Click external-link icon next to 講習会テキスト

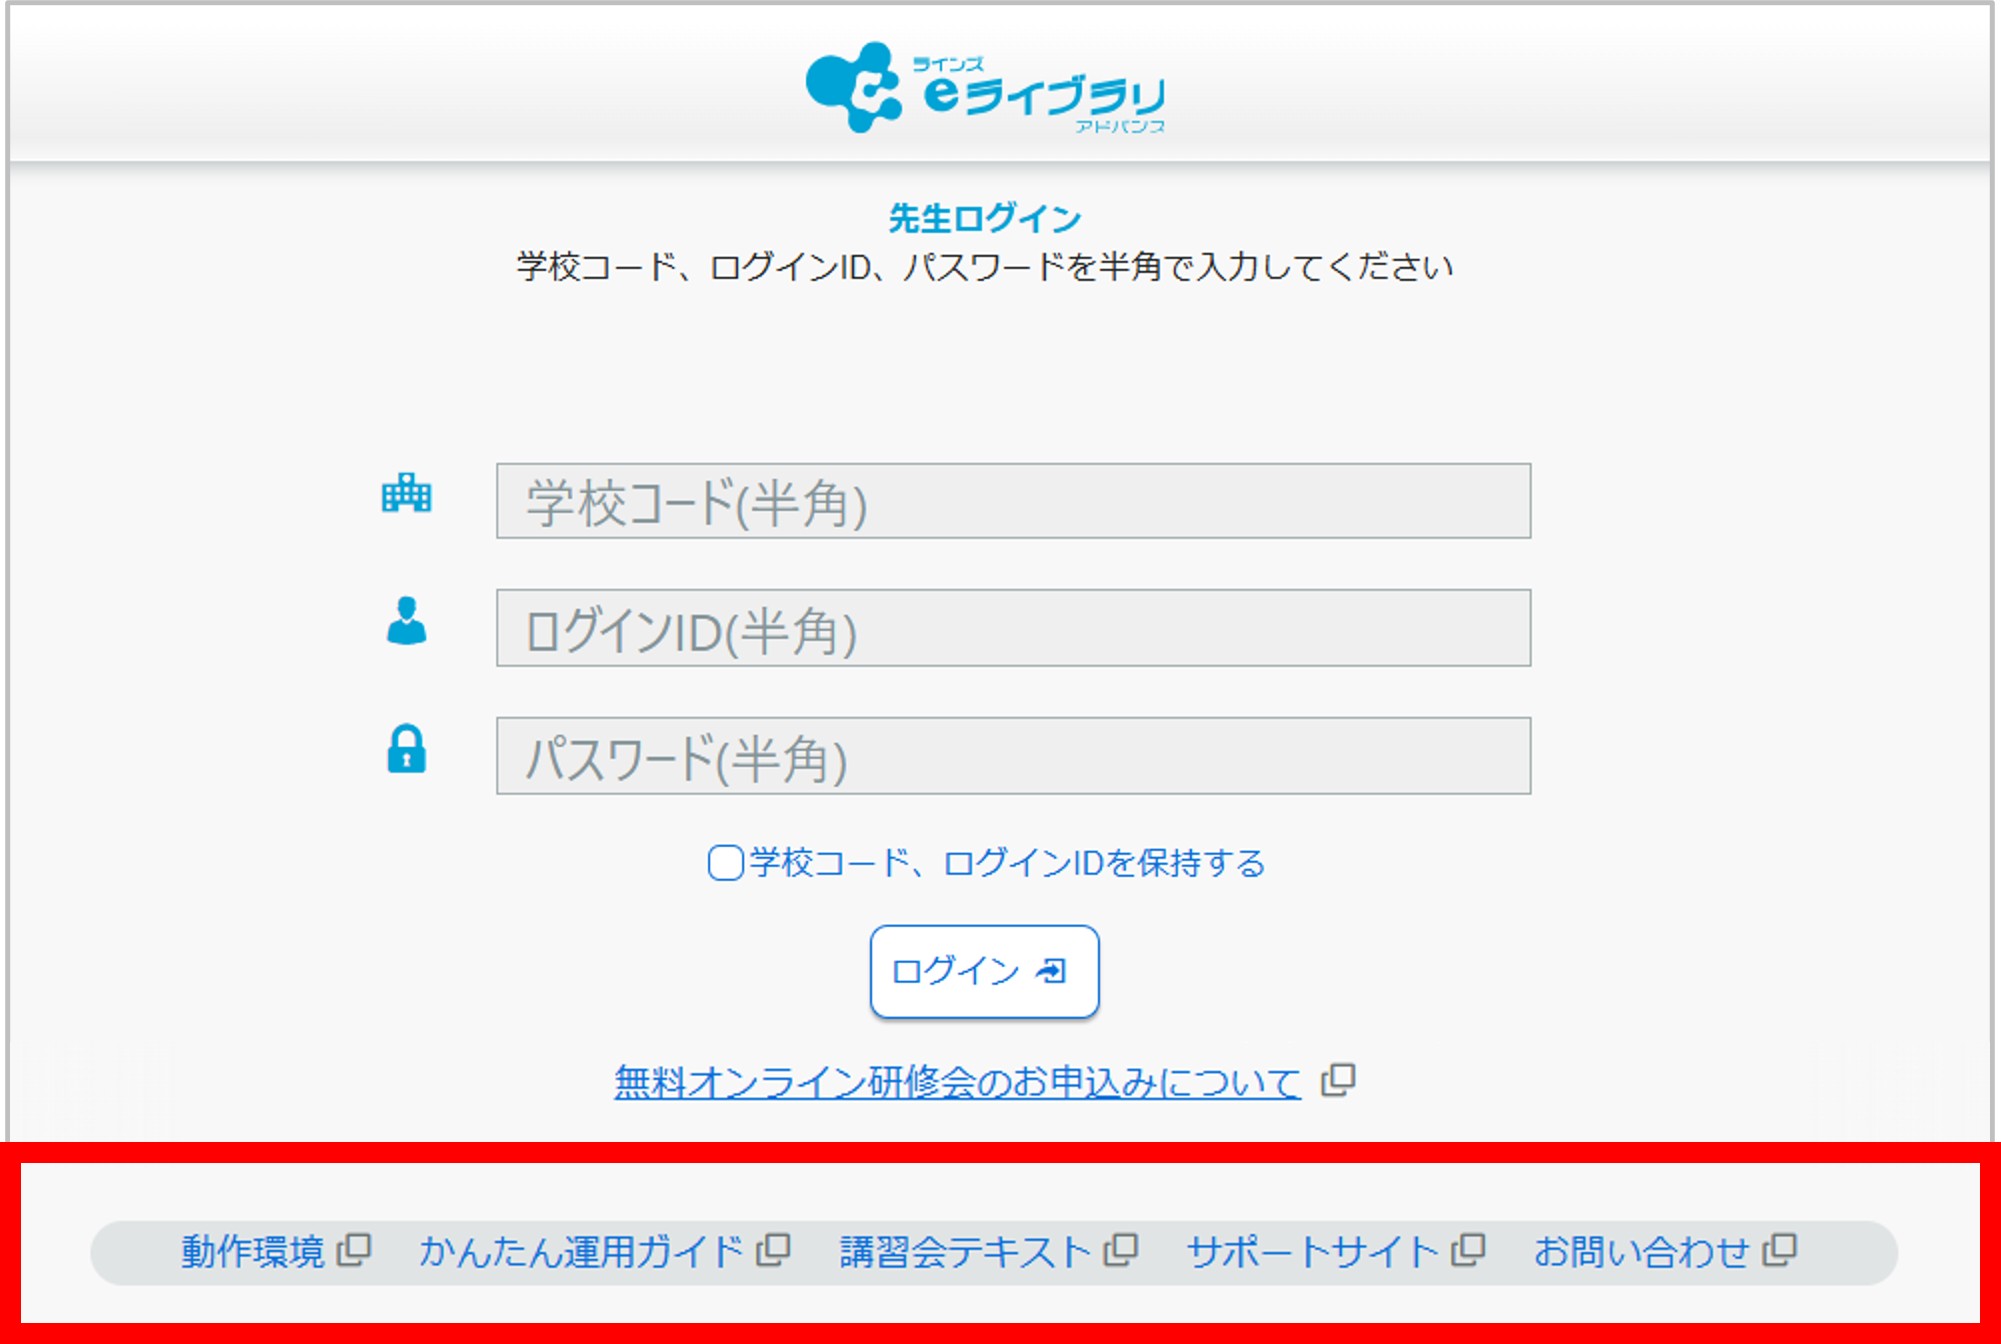(1120, 1250)
